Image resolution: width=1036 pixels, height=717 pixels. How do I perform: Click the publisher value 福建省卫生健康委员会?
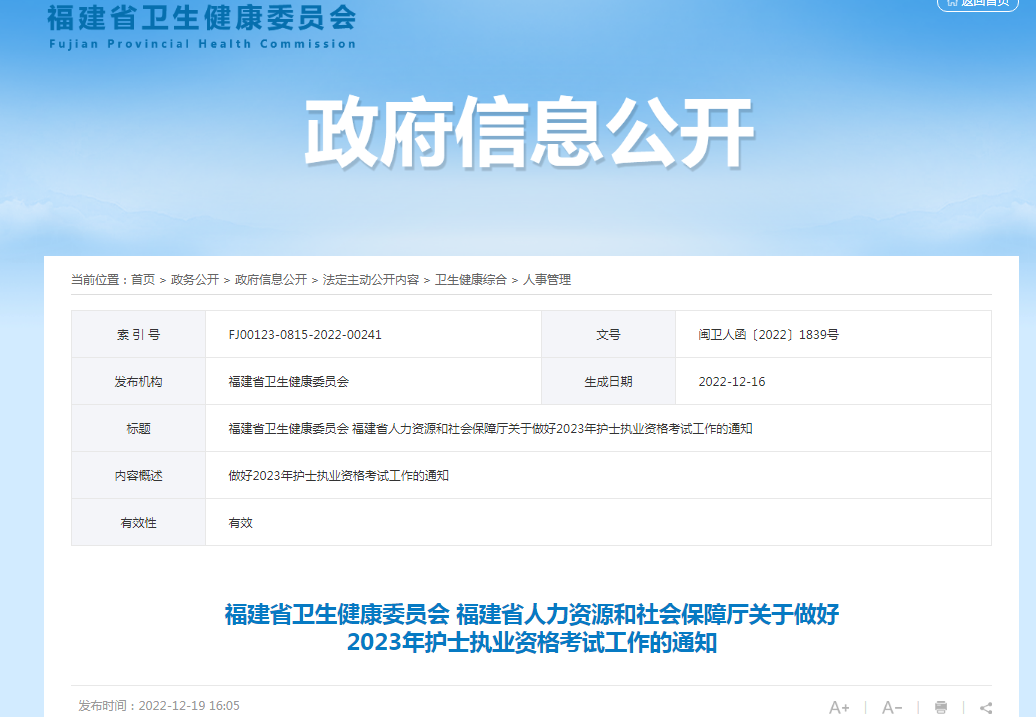(288, 381)
